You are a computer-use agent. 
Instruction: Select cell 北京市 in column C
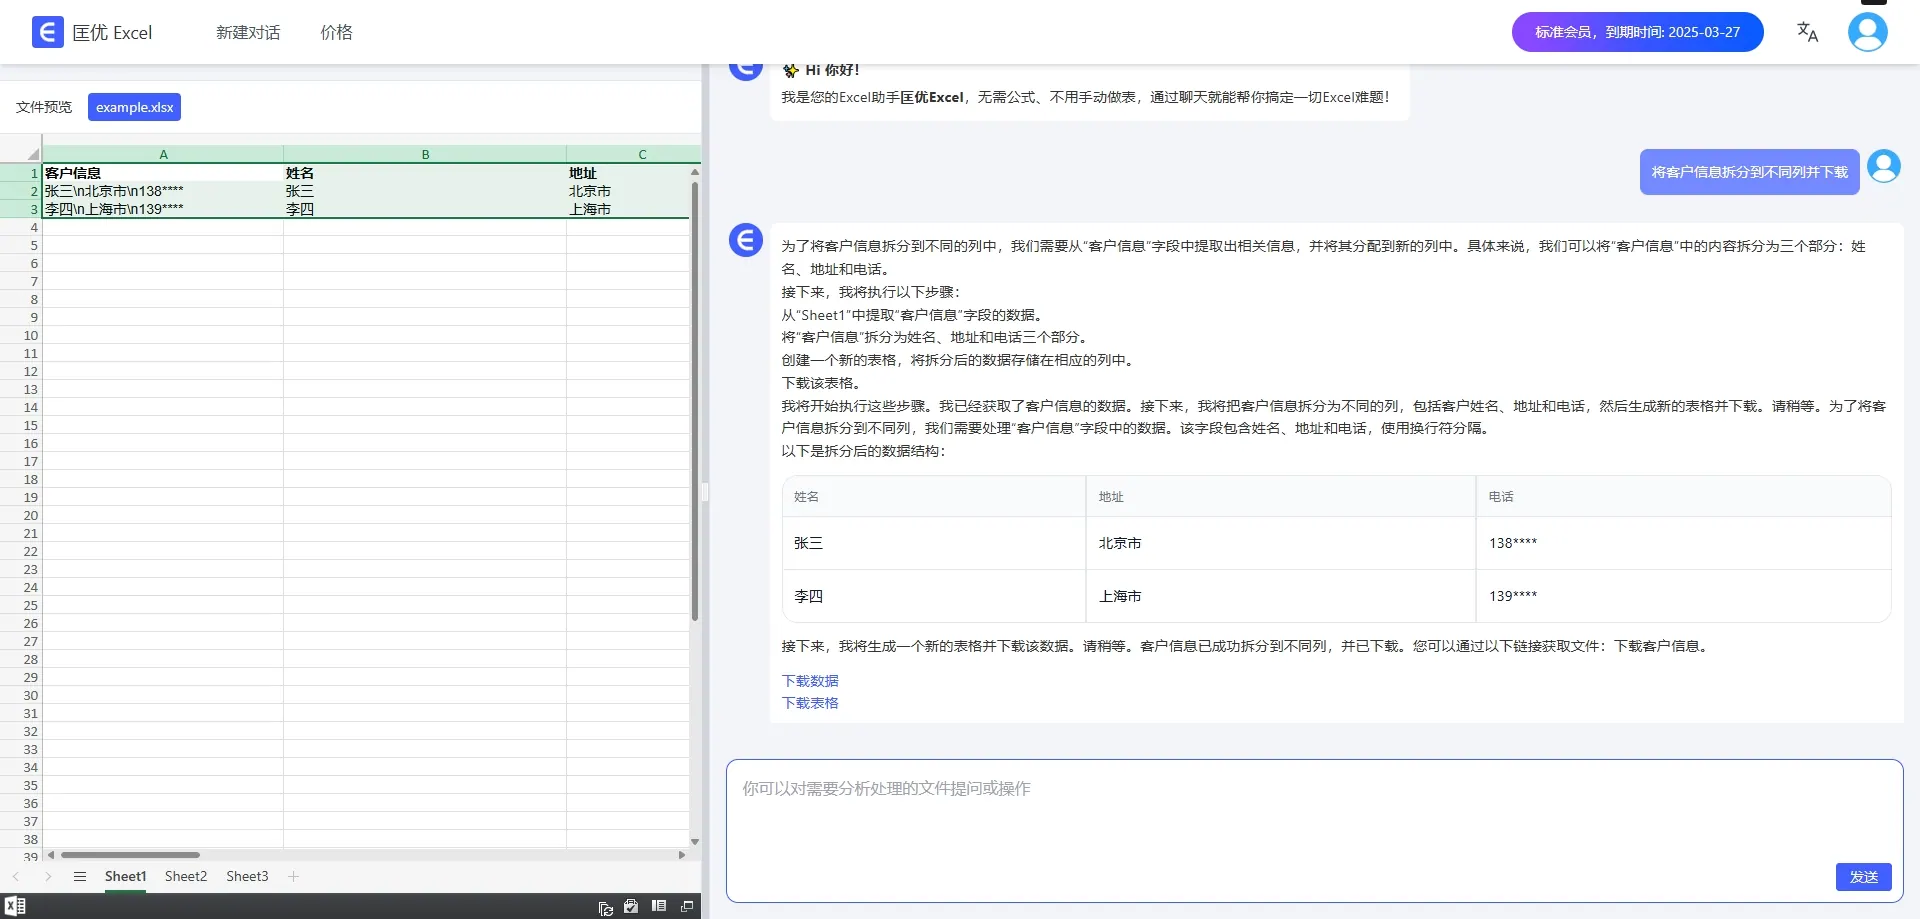tap(628, 191)
